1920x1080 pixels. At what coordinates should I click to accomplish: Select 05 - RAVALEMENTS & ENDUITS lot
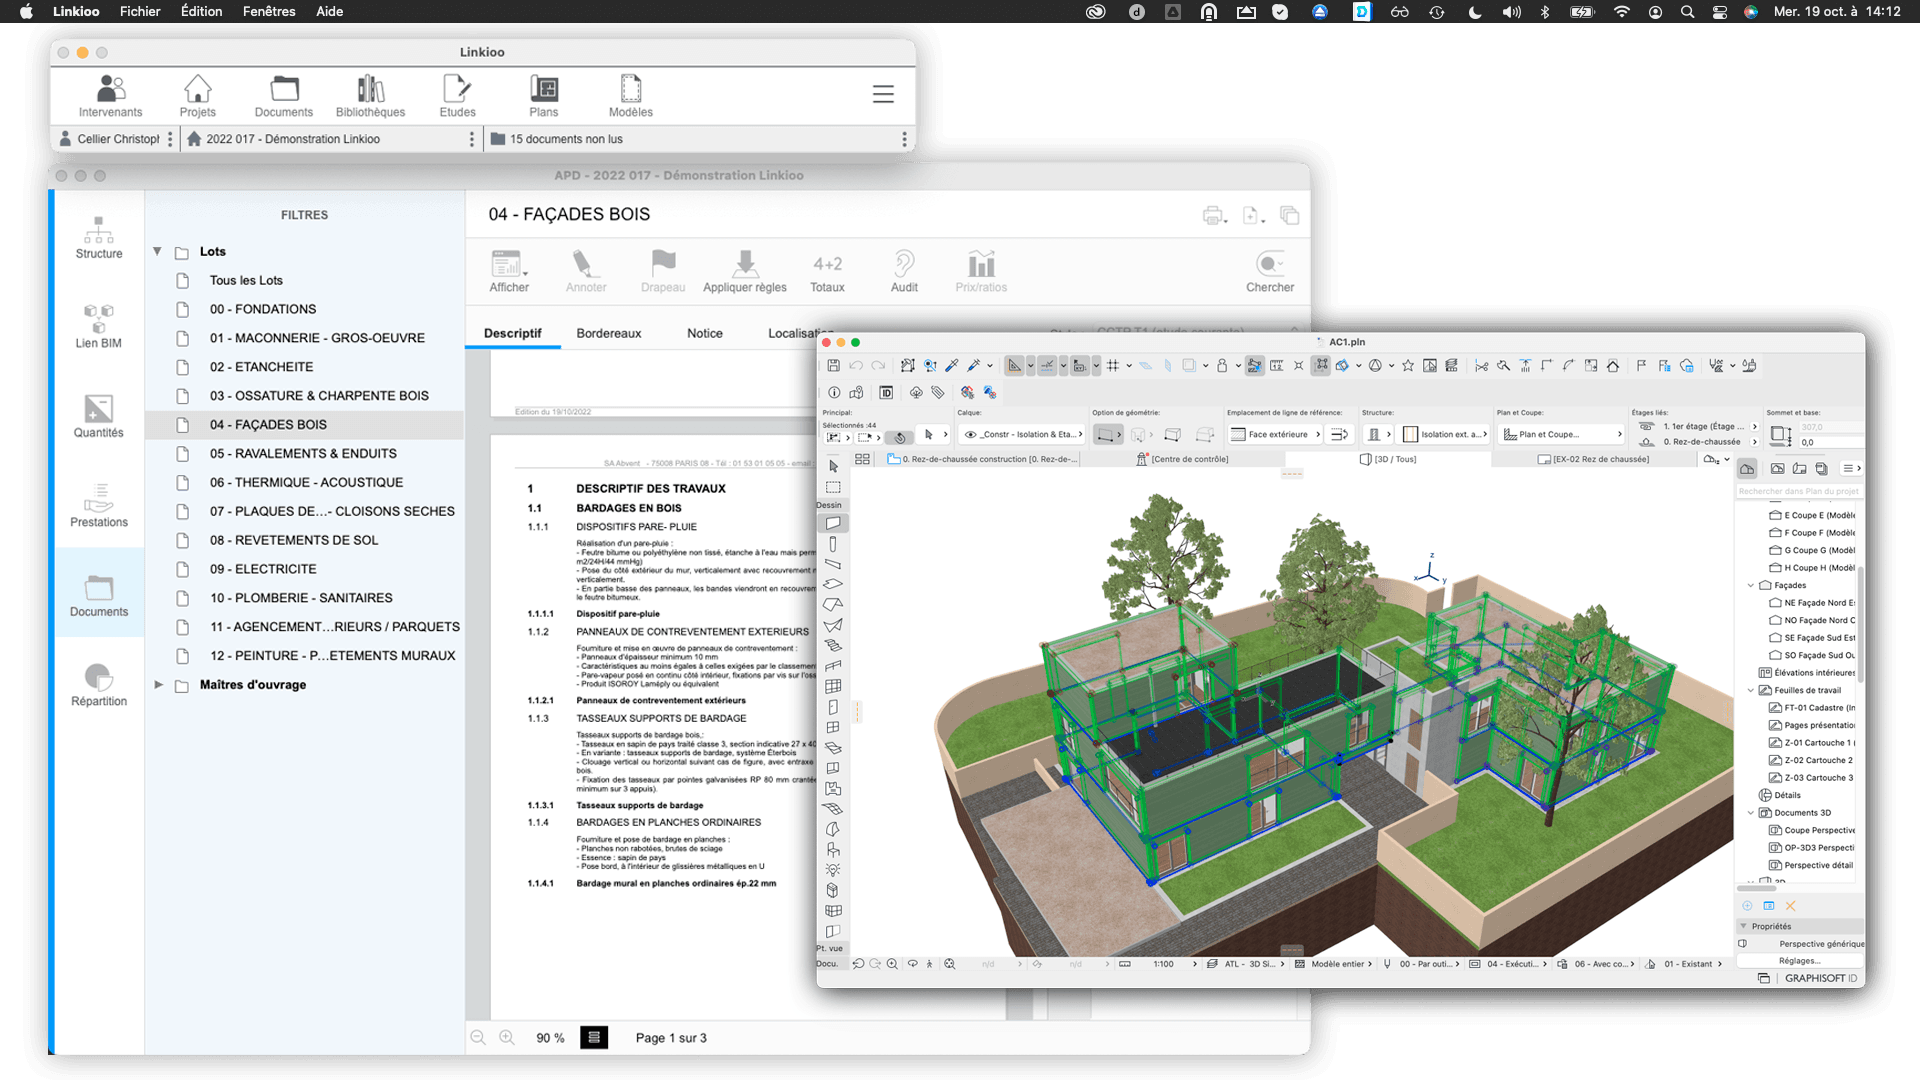(x=303, y=453)
